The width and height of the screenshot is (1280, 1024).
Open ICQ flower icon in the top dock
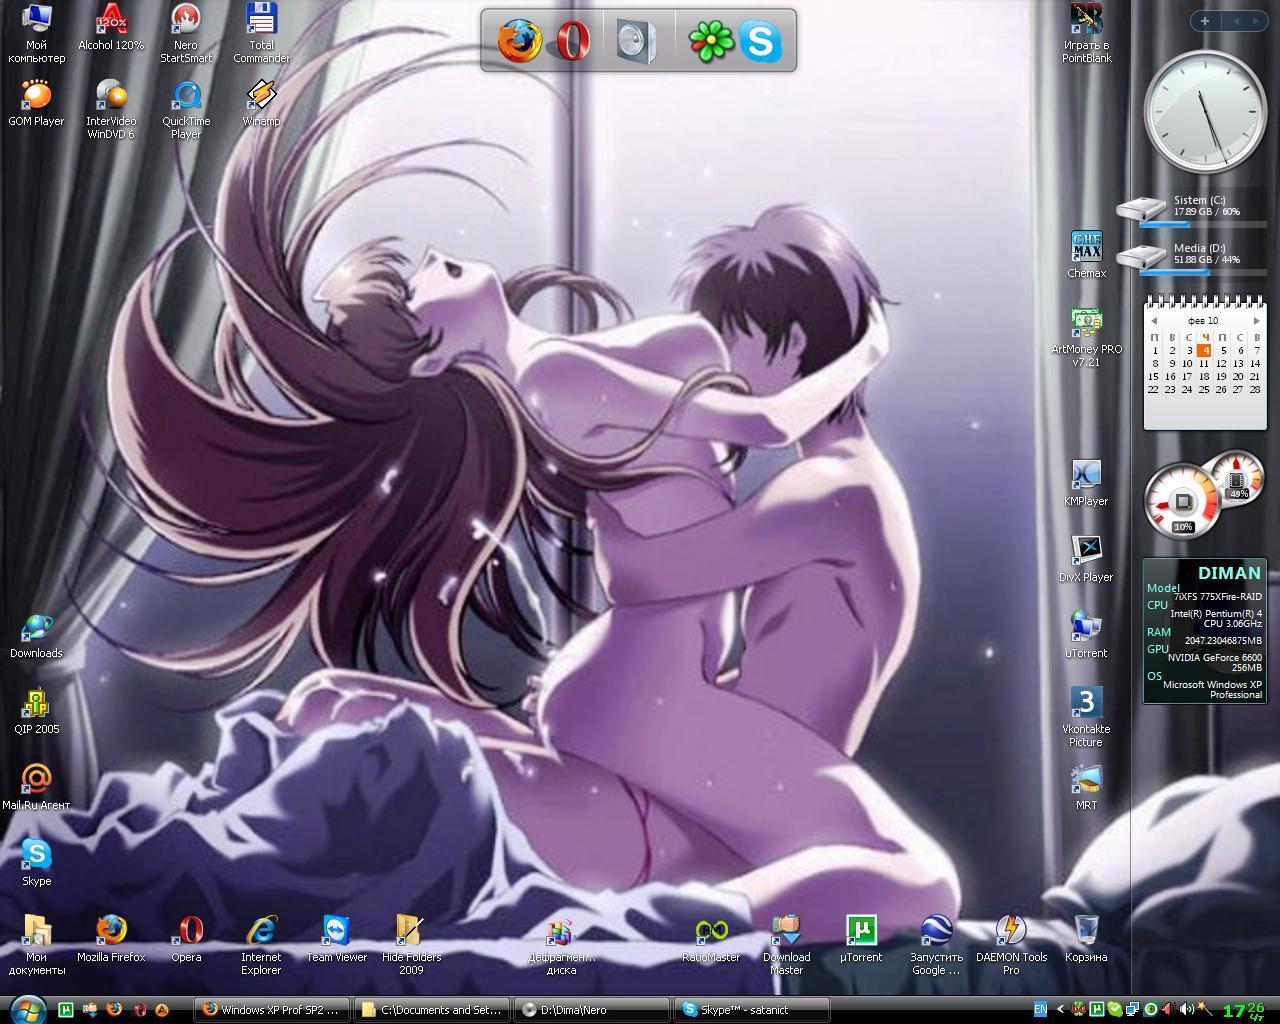pyautogui.click(x=711, y=41)
